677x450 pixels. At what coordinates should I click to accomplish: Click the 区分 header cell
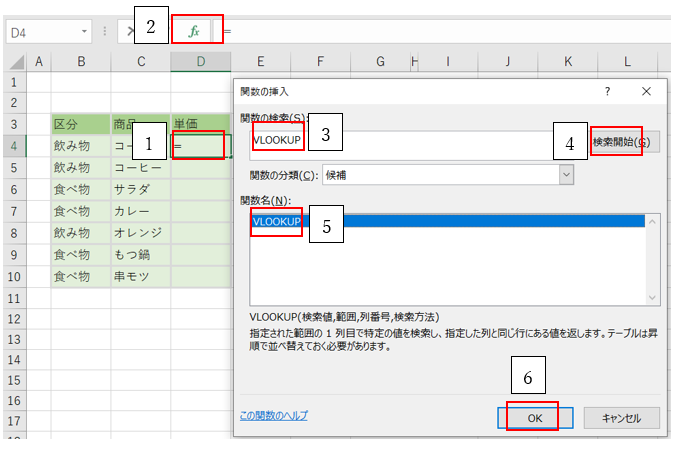click(81, 125)
